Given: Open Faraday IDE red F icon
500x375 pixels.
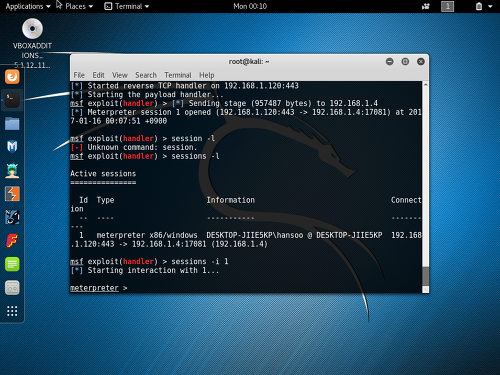Looking at the screenshot, I should pos(12,241).
